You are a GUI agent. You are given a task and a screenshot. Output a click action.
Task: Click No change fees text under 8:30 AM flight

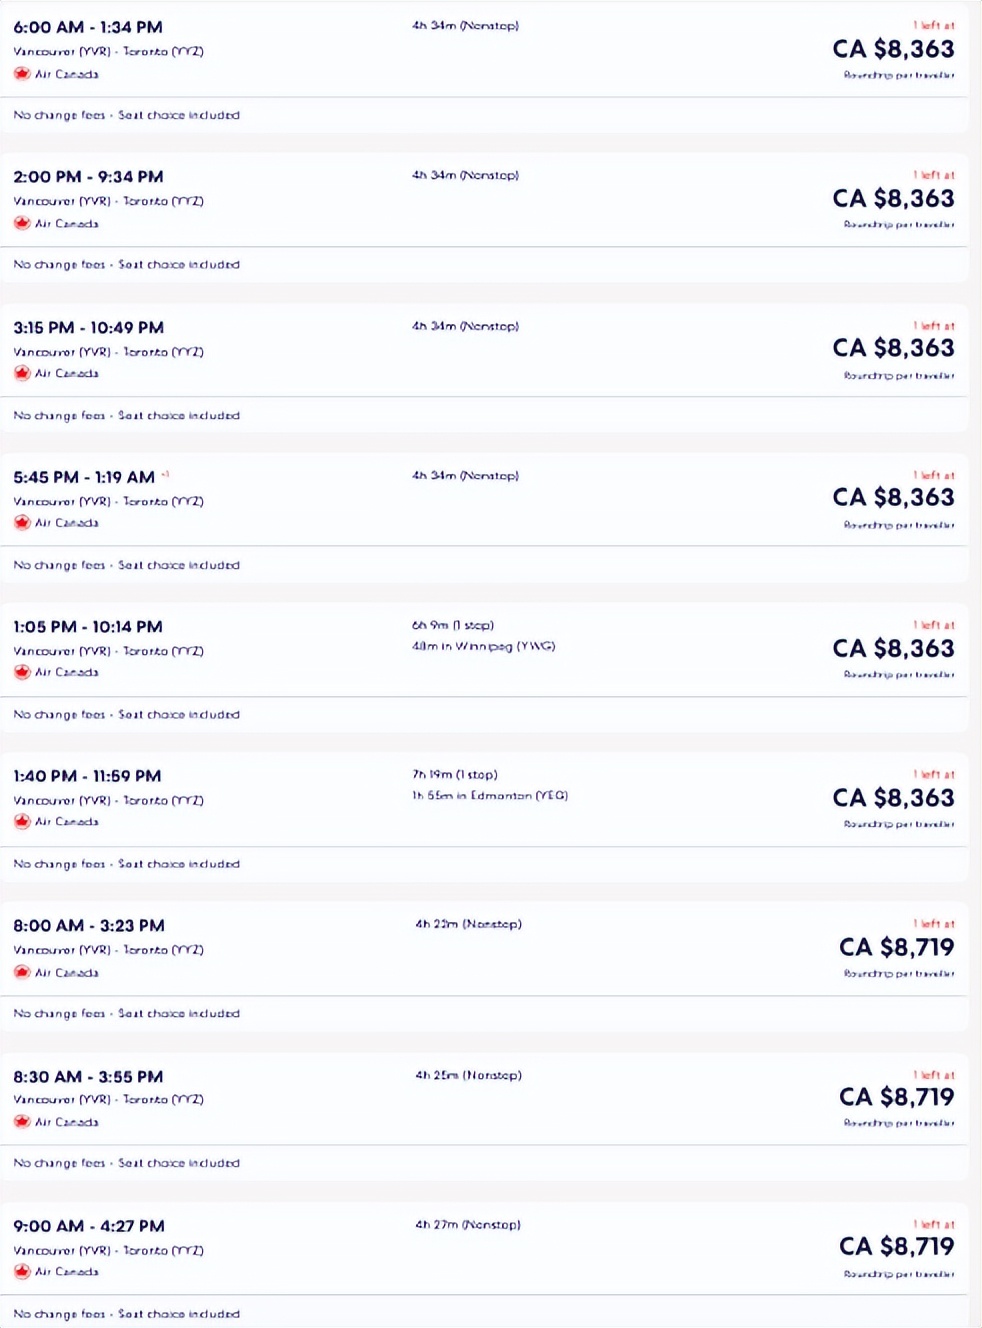[59, 1163]
